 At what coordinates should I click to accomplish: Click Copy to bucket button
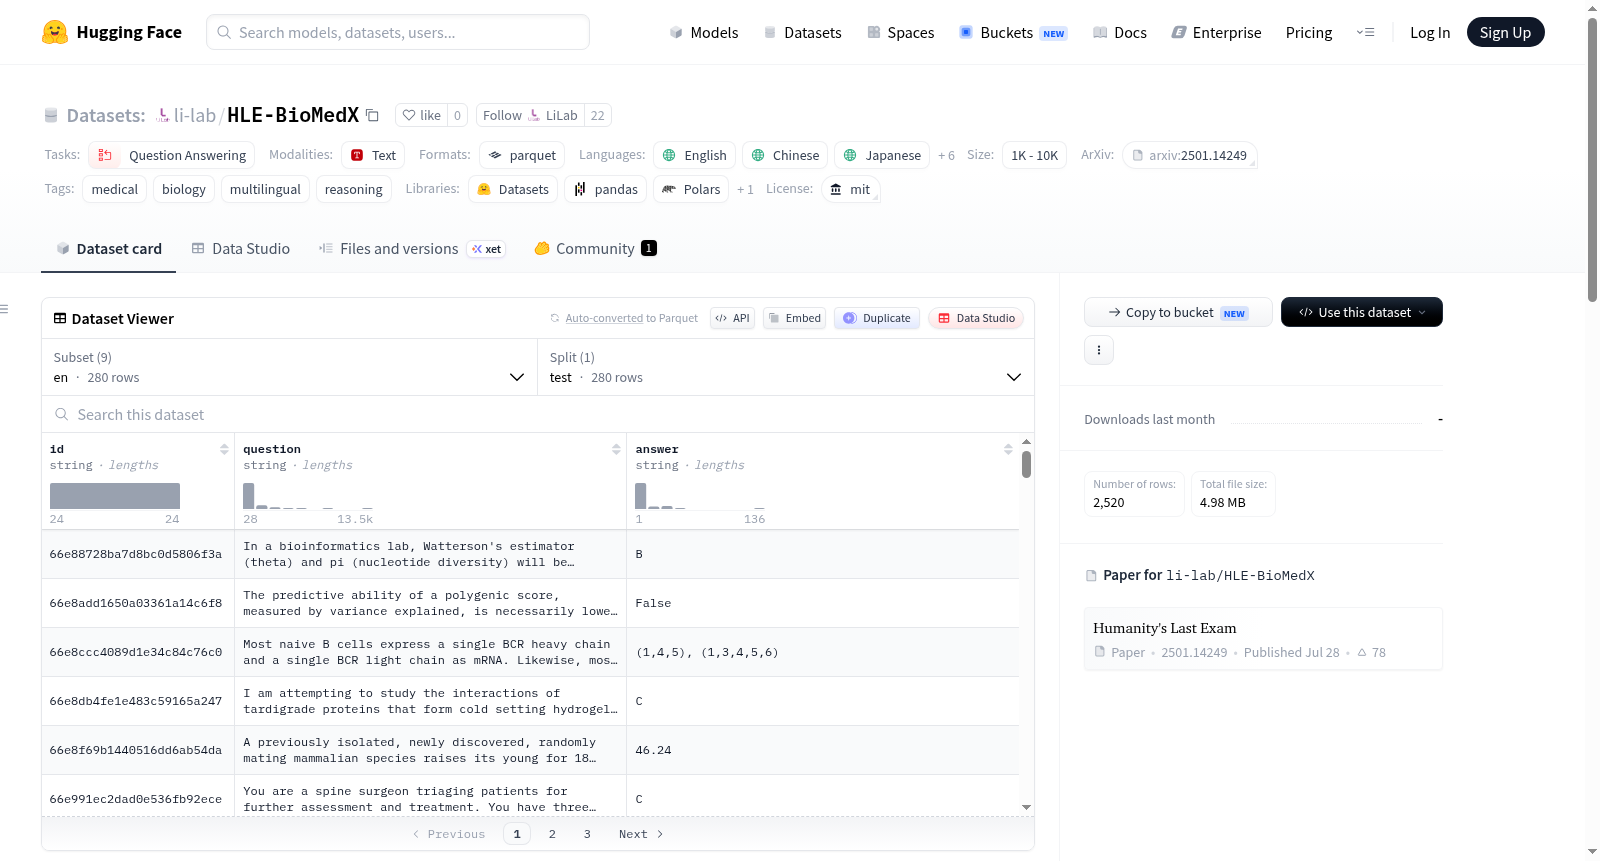tap(1178, 312)
